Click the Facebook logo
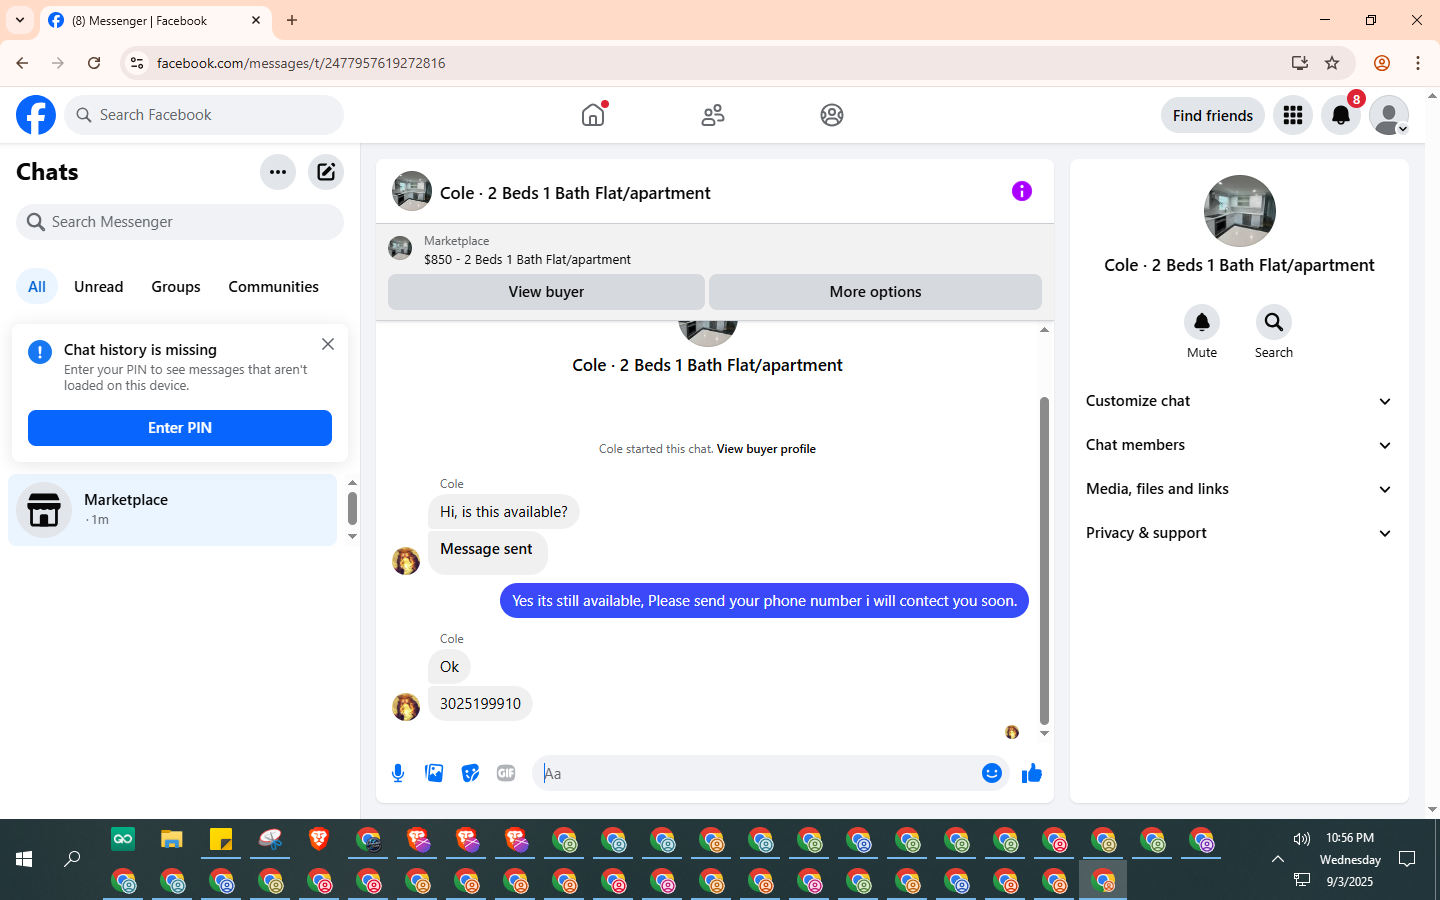Image resolution: width=1440 pixels, height=900 pixels. 36,115
